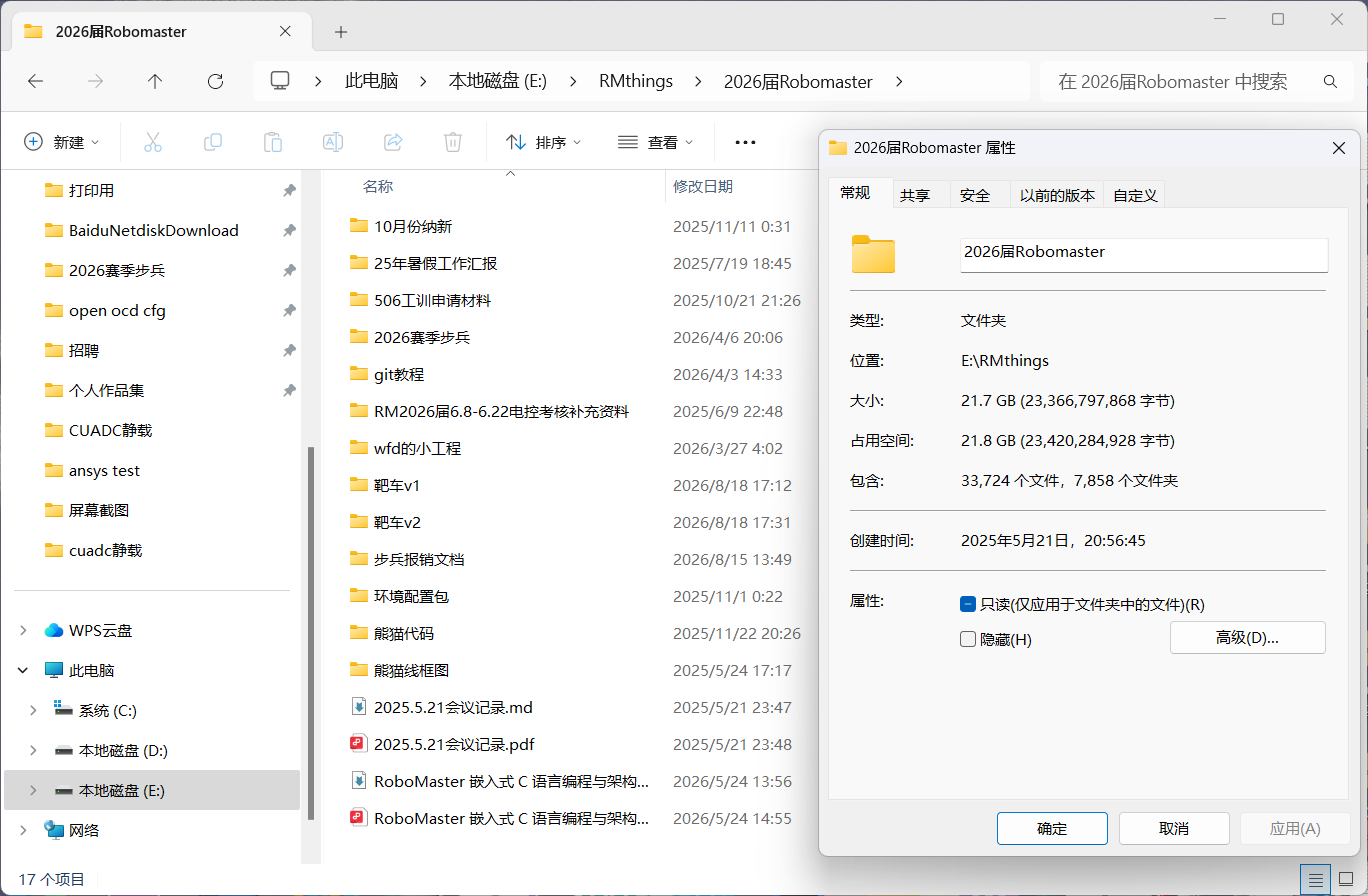Viewport: 1368px width, 896px height.
Task: Click the search magnifier icon
Action: click(x=1330, y=82)
